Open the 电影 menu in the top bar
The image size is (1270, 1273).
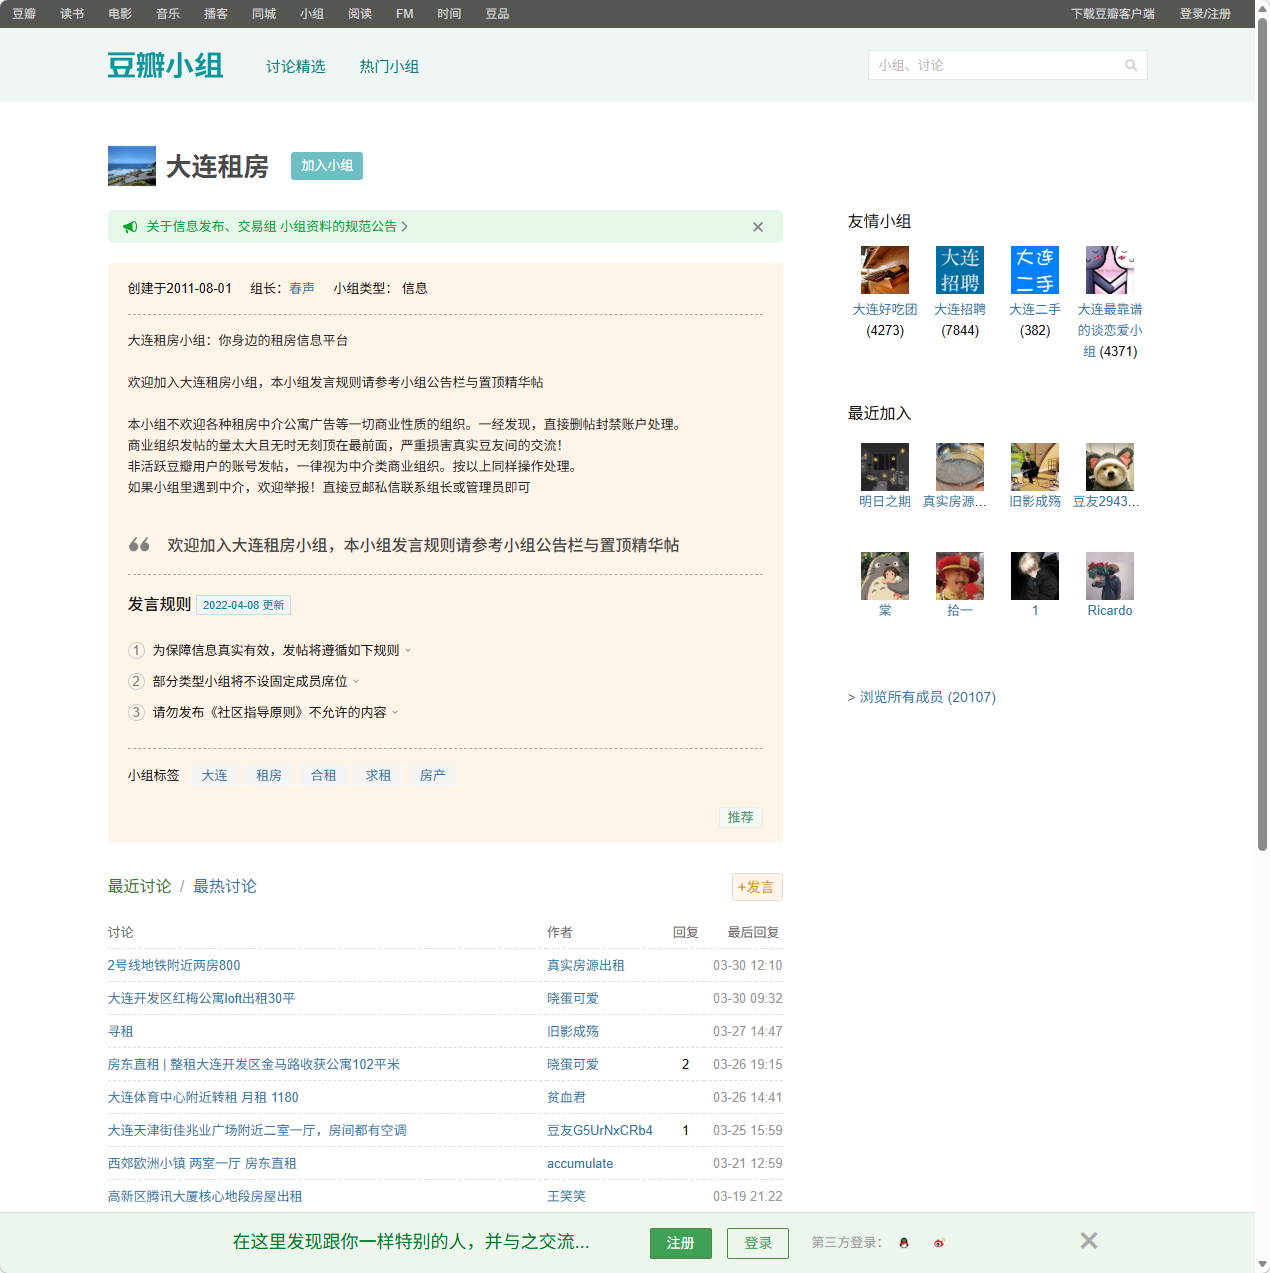[119, 13]
